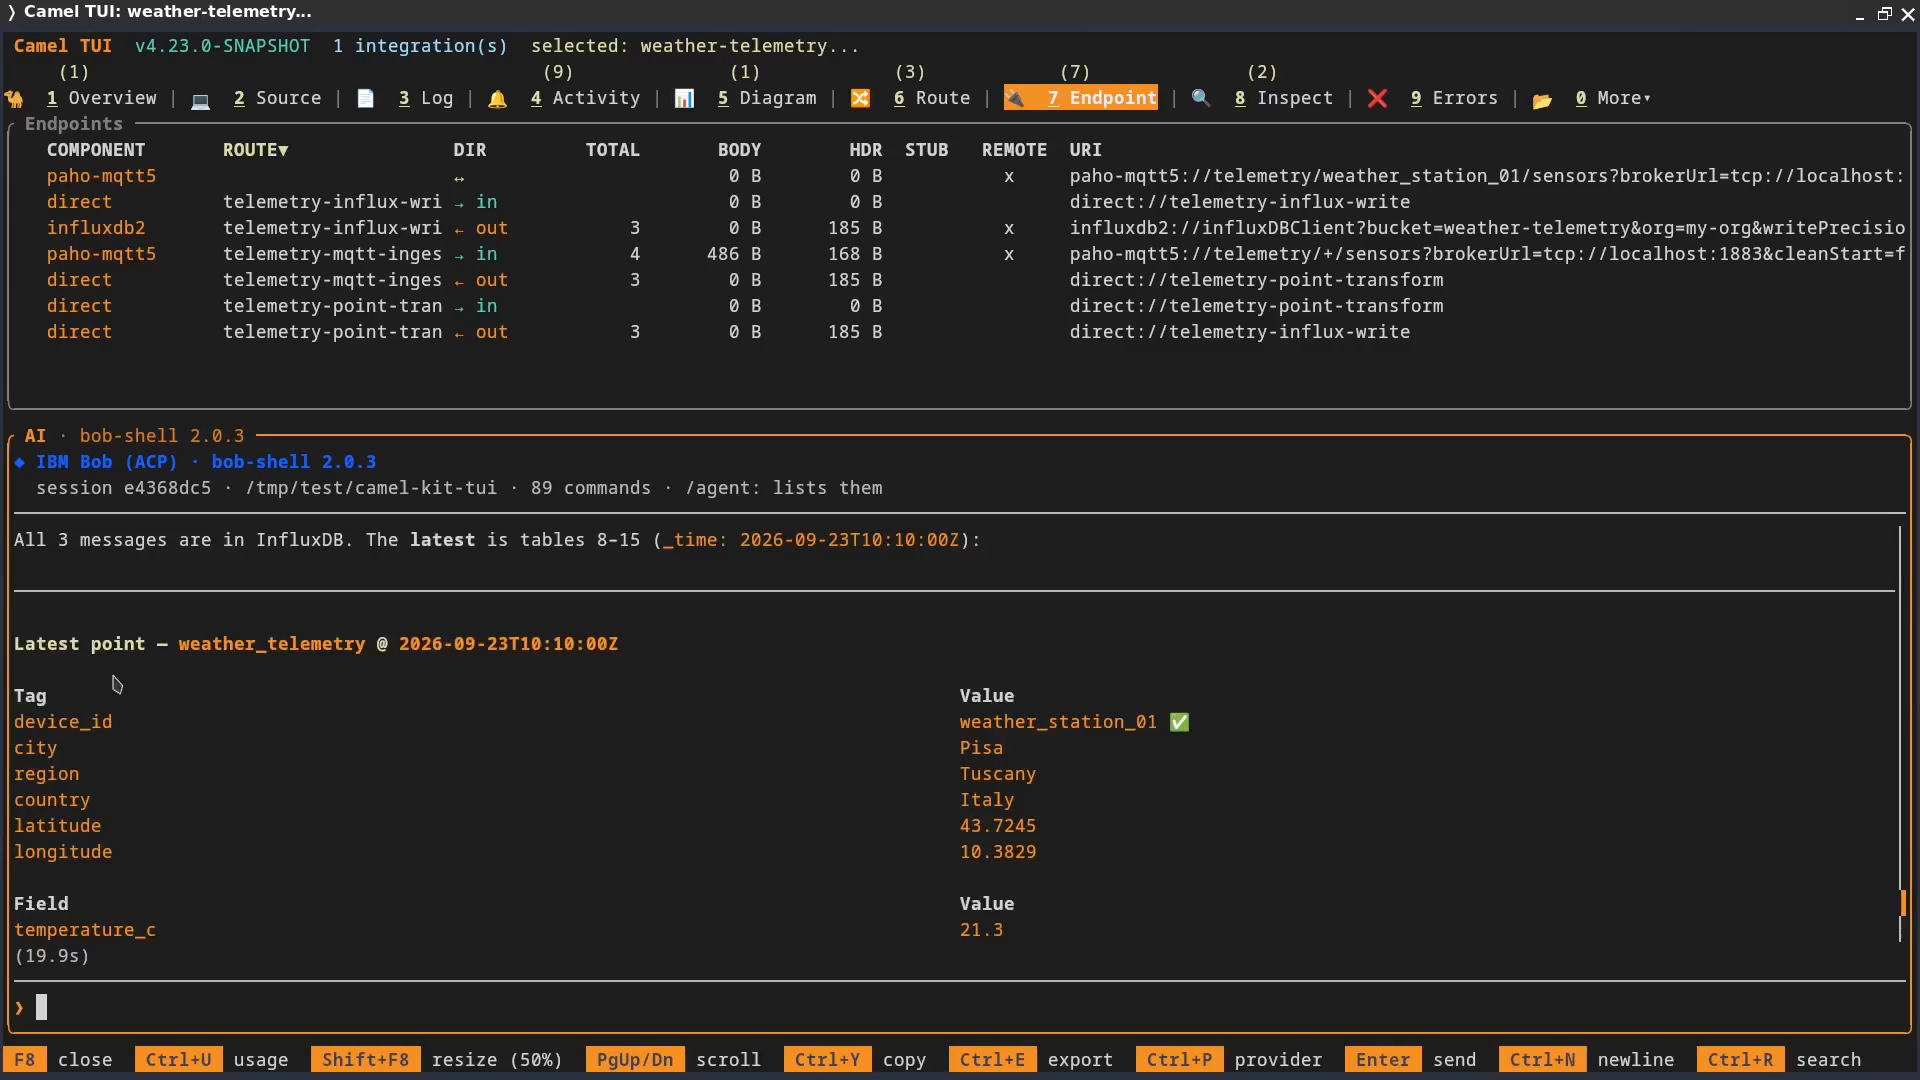Restore the Camel TUI window size

click(x=1884, y=13)
